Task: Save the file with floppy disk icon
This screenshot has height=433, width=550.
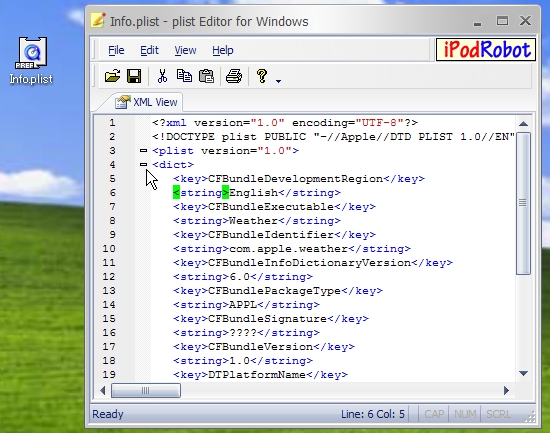Action: click(134, 76)
